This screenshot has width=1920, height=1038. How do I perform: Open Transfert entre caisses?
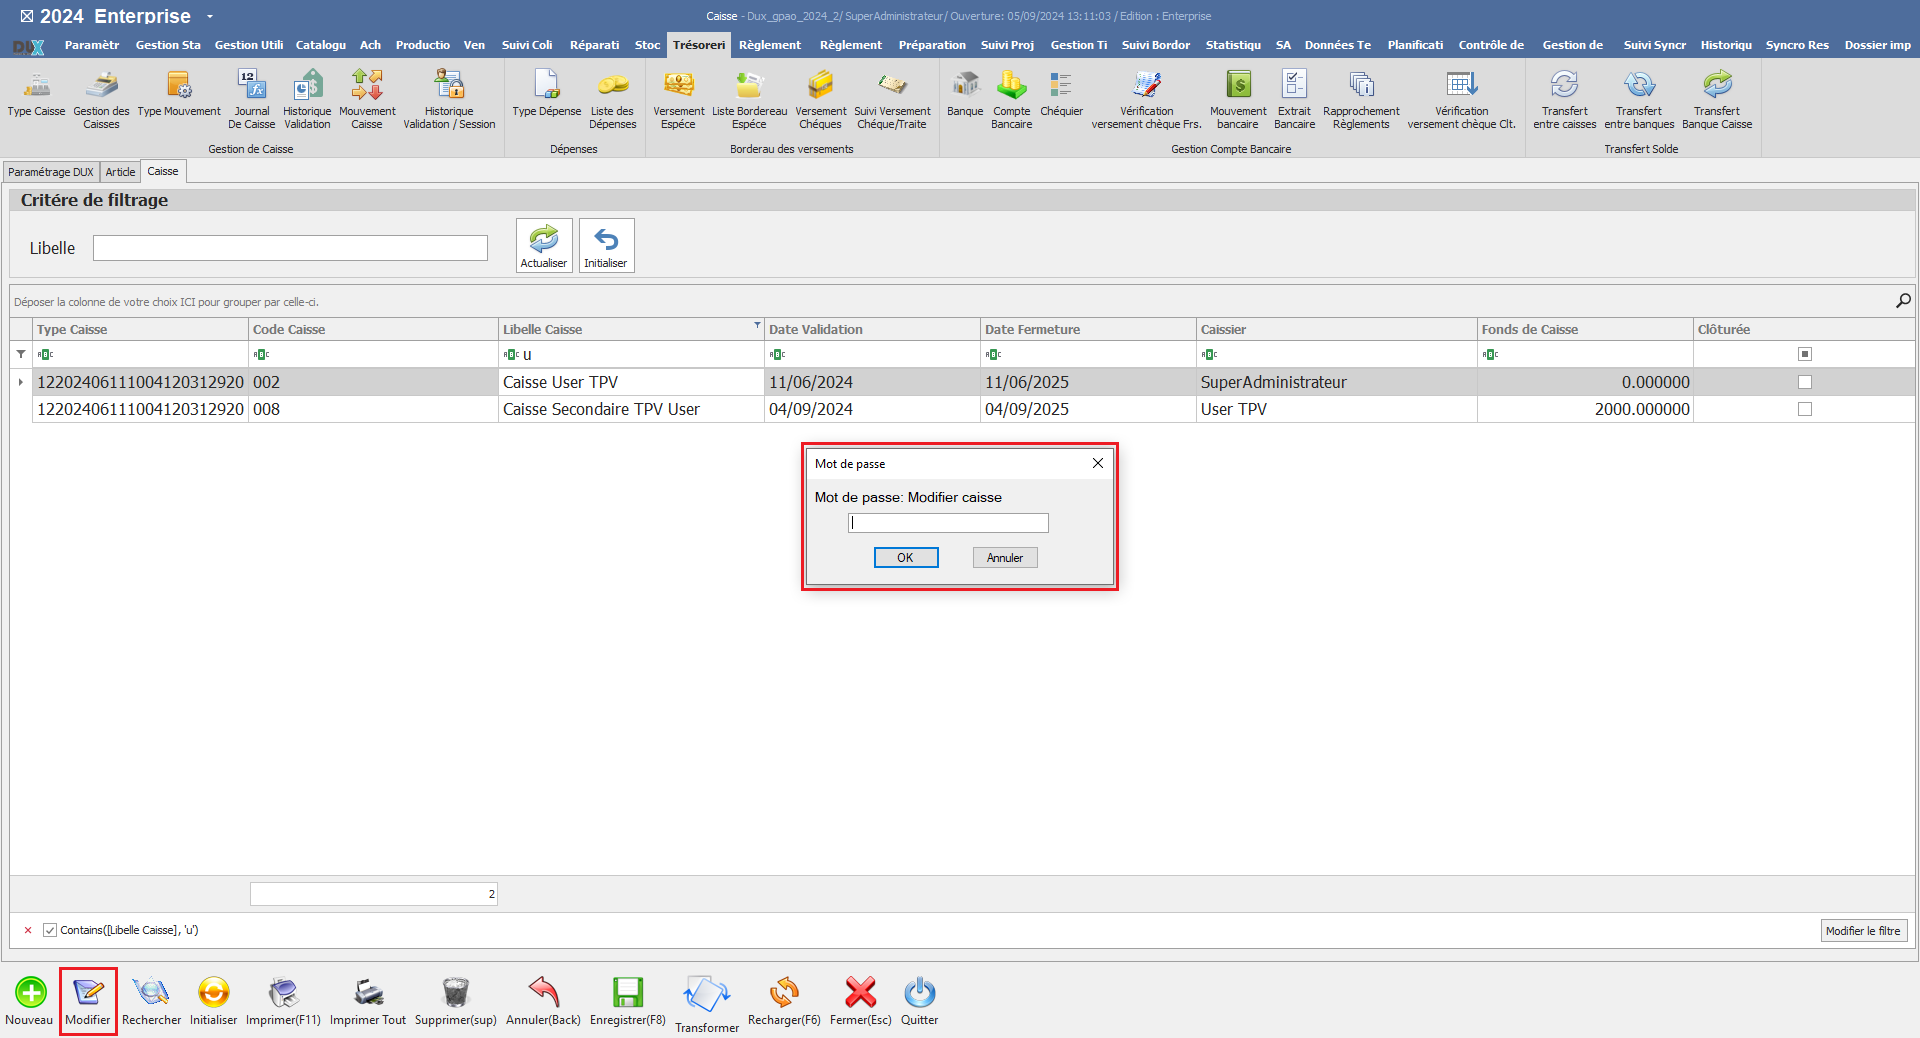click(1564, 99)
